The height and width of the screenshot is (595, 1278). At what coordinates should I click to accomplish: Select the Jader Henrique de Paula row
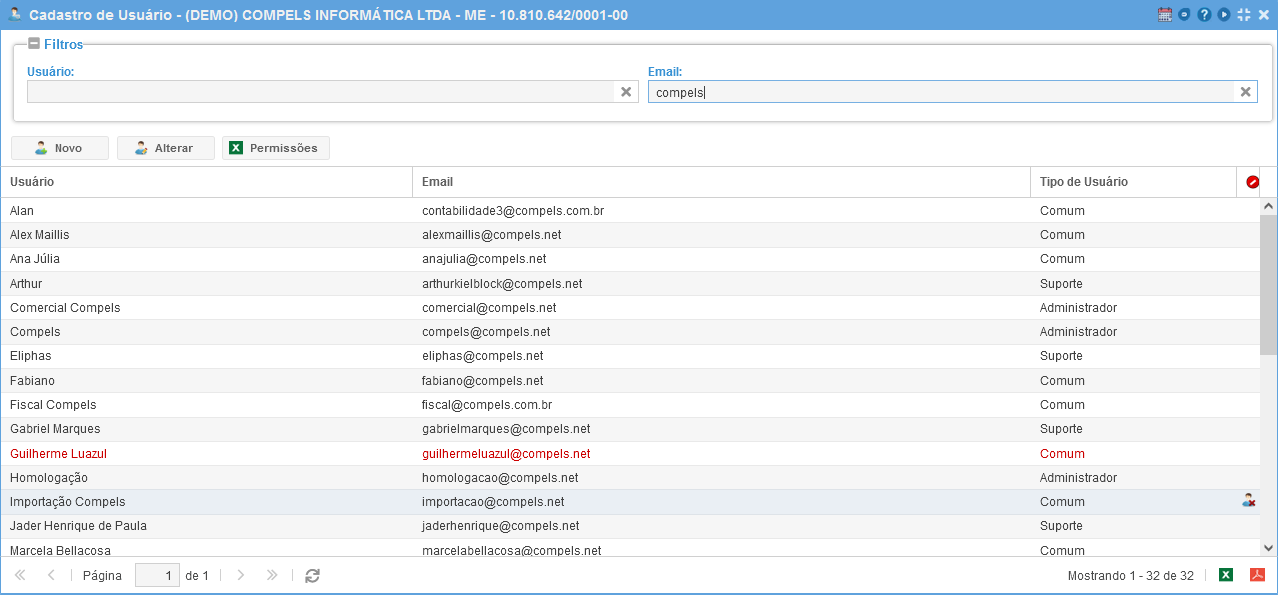[630, 526]
